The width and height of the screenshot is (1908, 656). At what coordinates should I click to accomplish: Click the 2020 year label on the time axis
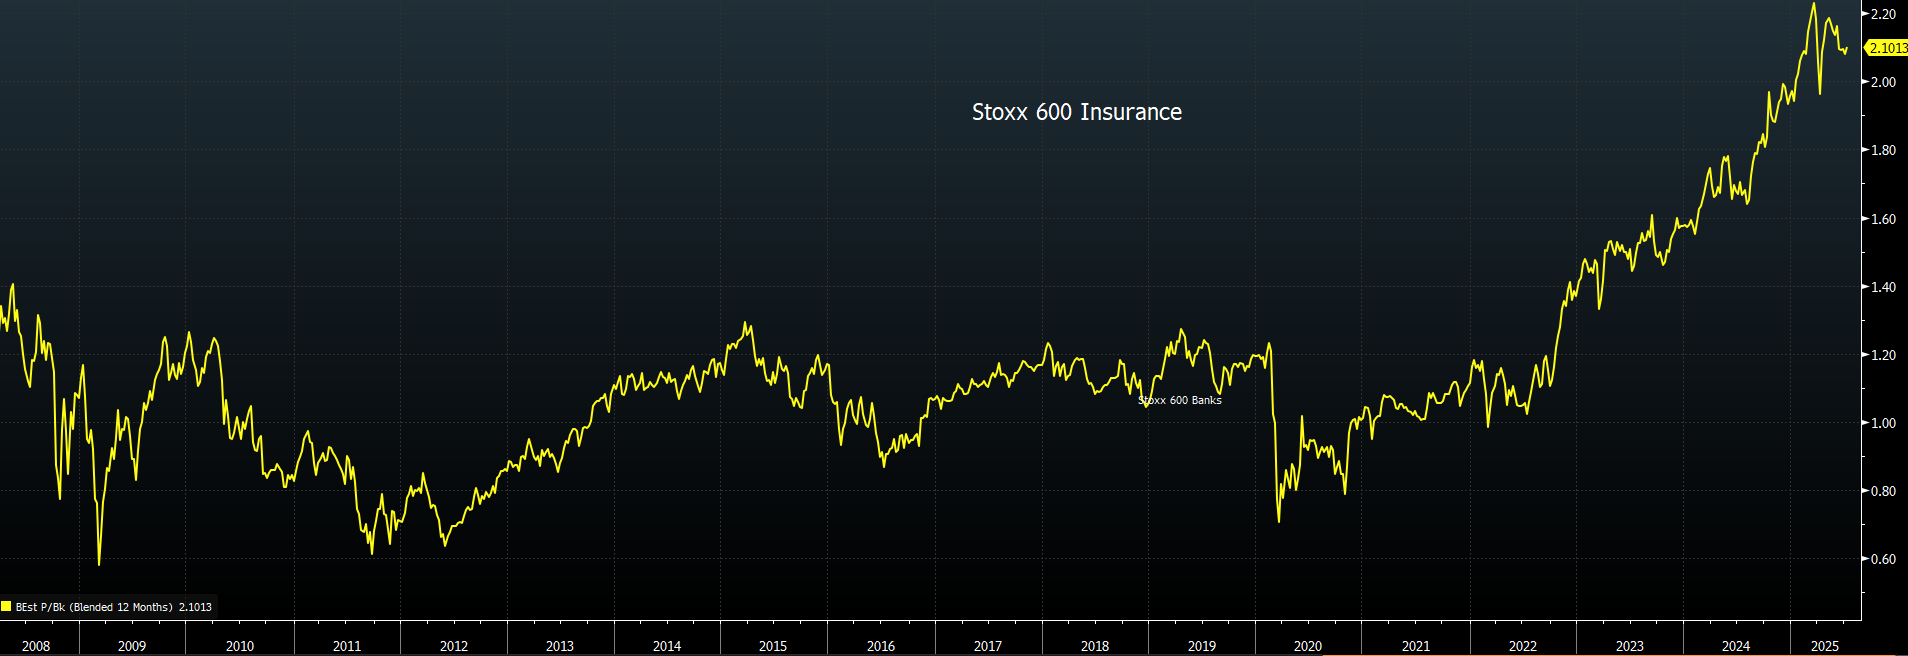tap(1308, 646)
